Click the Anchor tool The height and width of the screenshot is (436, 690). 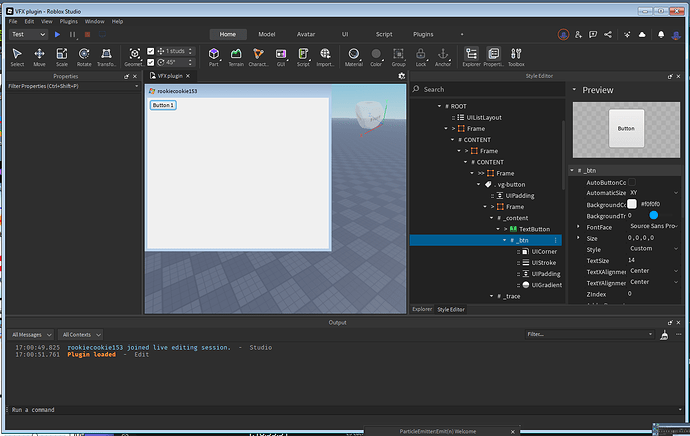[x=443, y=57]
